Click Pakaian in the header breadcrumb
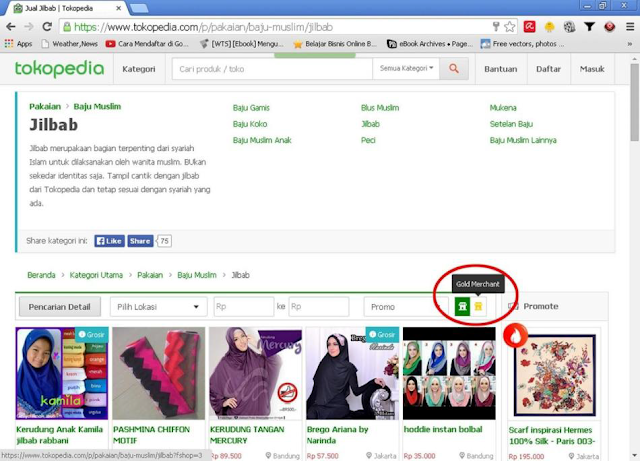The image size is (640, 461). [x=45, y=107]
